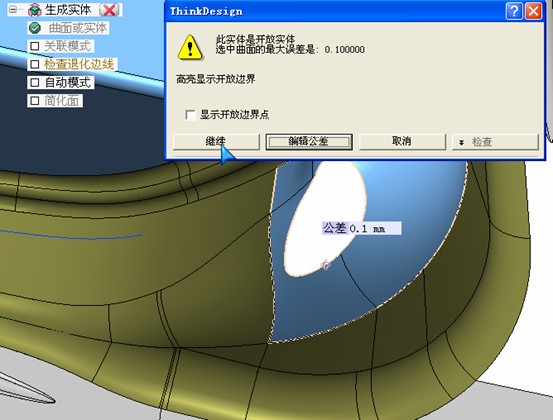The width and height of the screenshot is (553, 420).
Task: Click the 选中曲面的最大误差是: 0.100000 message
Action: [290, 49]
